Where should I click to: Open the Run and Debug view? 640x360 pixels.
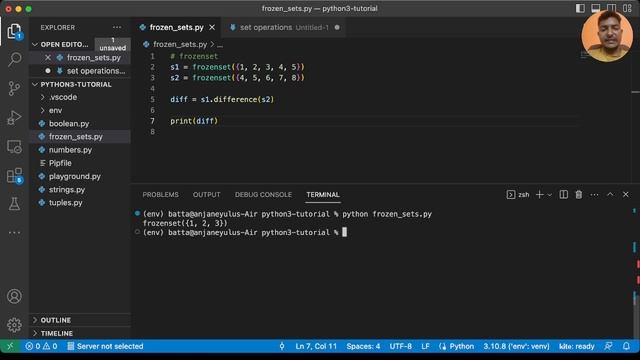pos(14,118)
